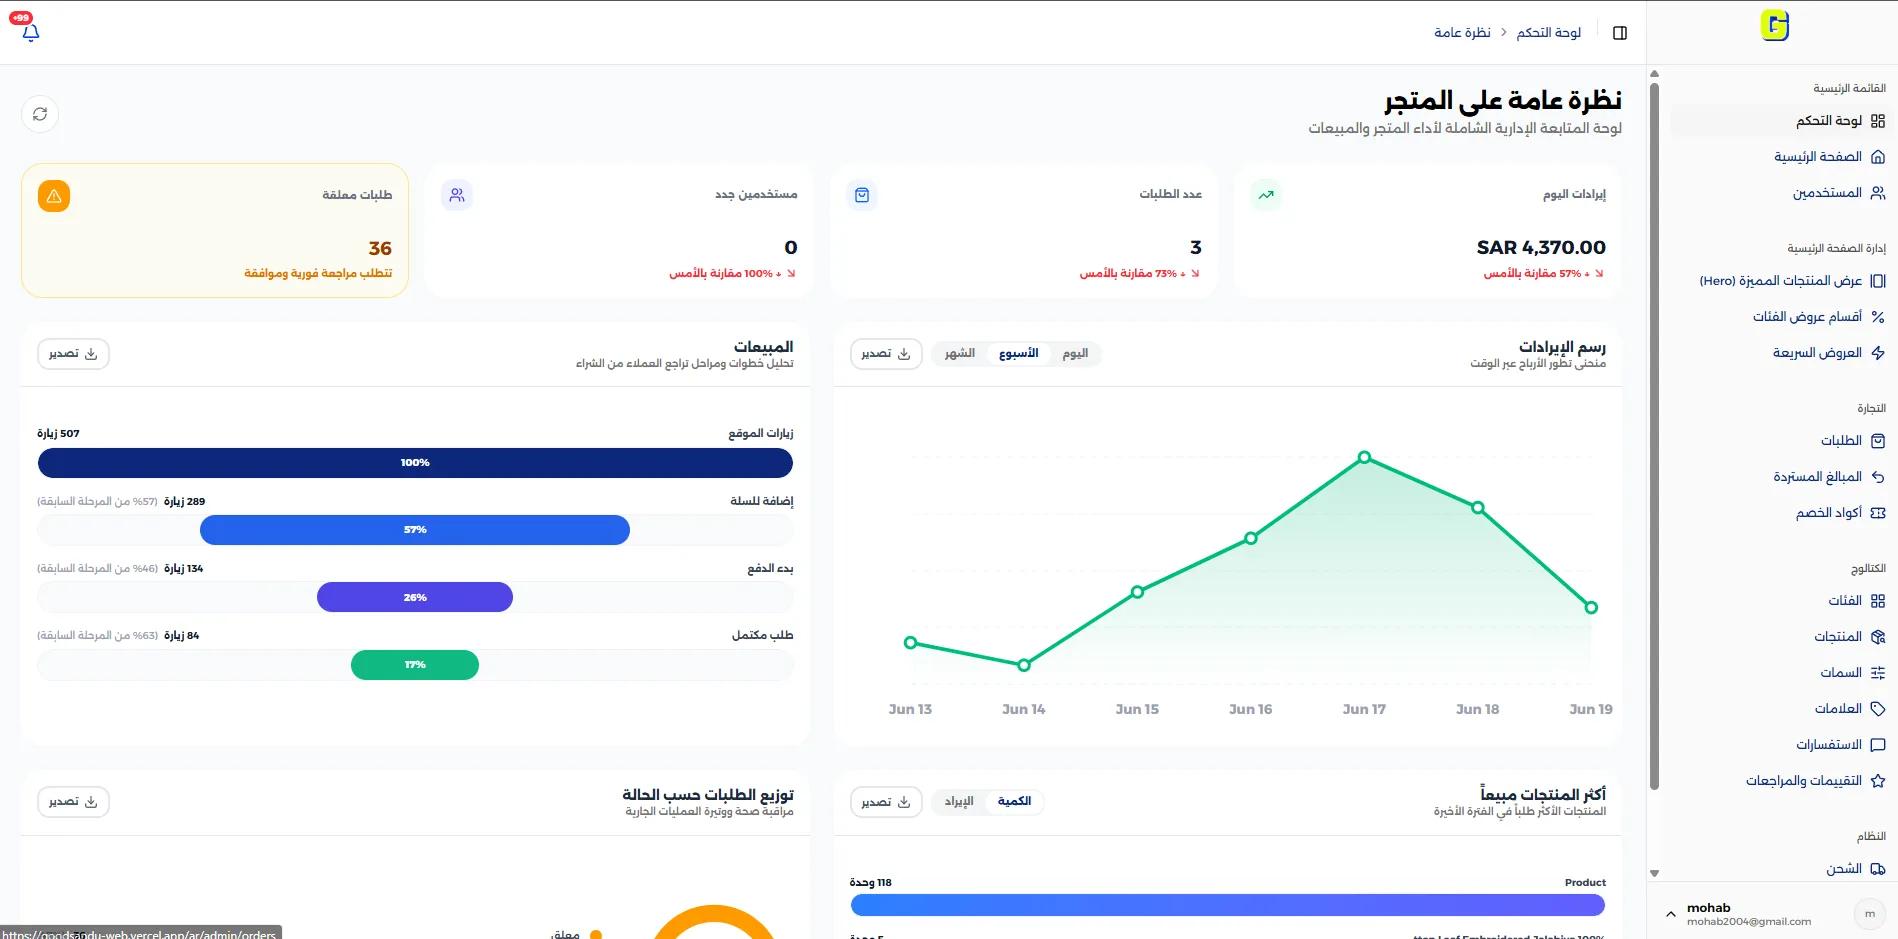Click the truck icon for الشحن
Image resolution: width=1898 pixels, height=939 pixels.
point(1878,869)
